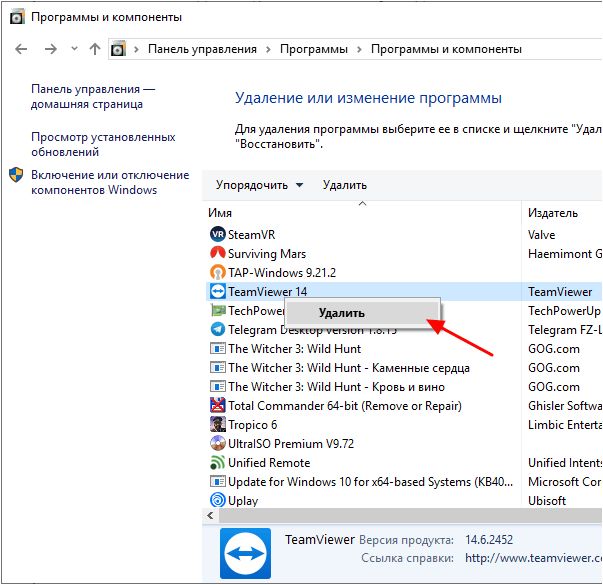Screen dimensions: 603x585
Task: Click publisher Valve cell
Action: [x=541, y=235]
